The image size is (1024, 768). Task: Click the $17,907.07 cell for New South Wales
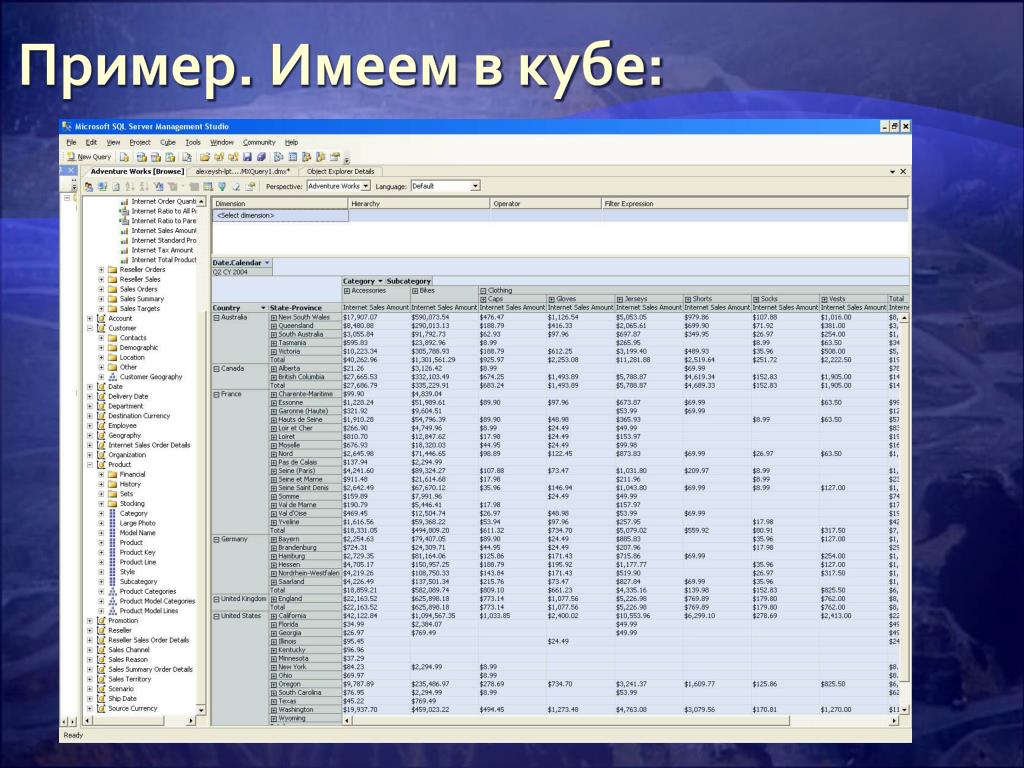click(376, 317)
